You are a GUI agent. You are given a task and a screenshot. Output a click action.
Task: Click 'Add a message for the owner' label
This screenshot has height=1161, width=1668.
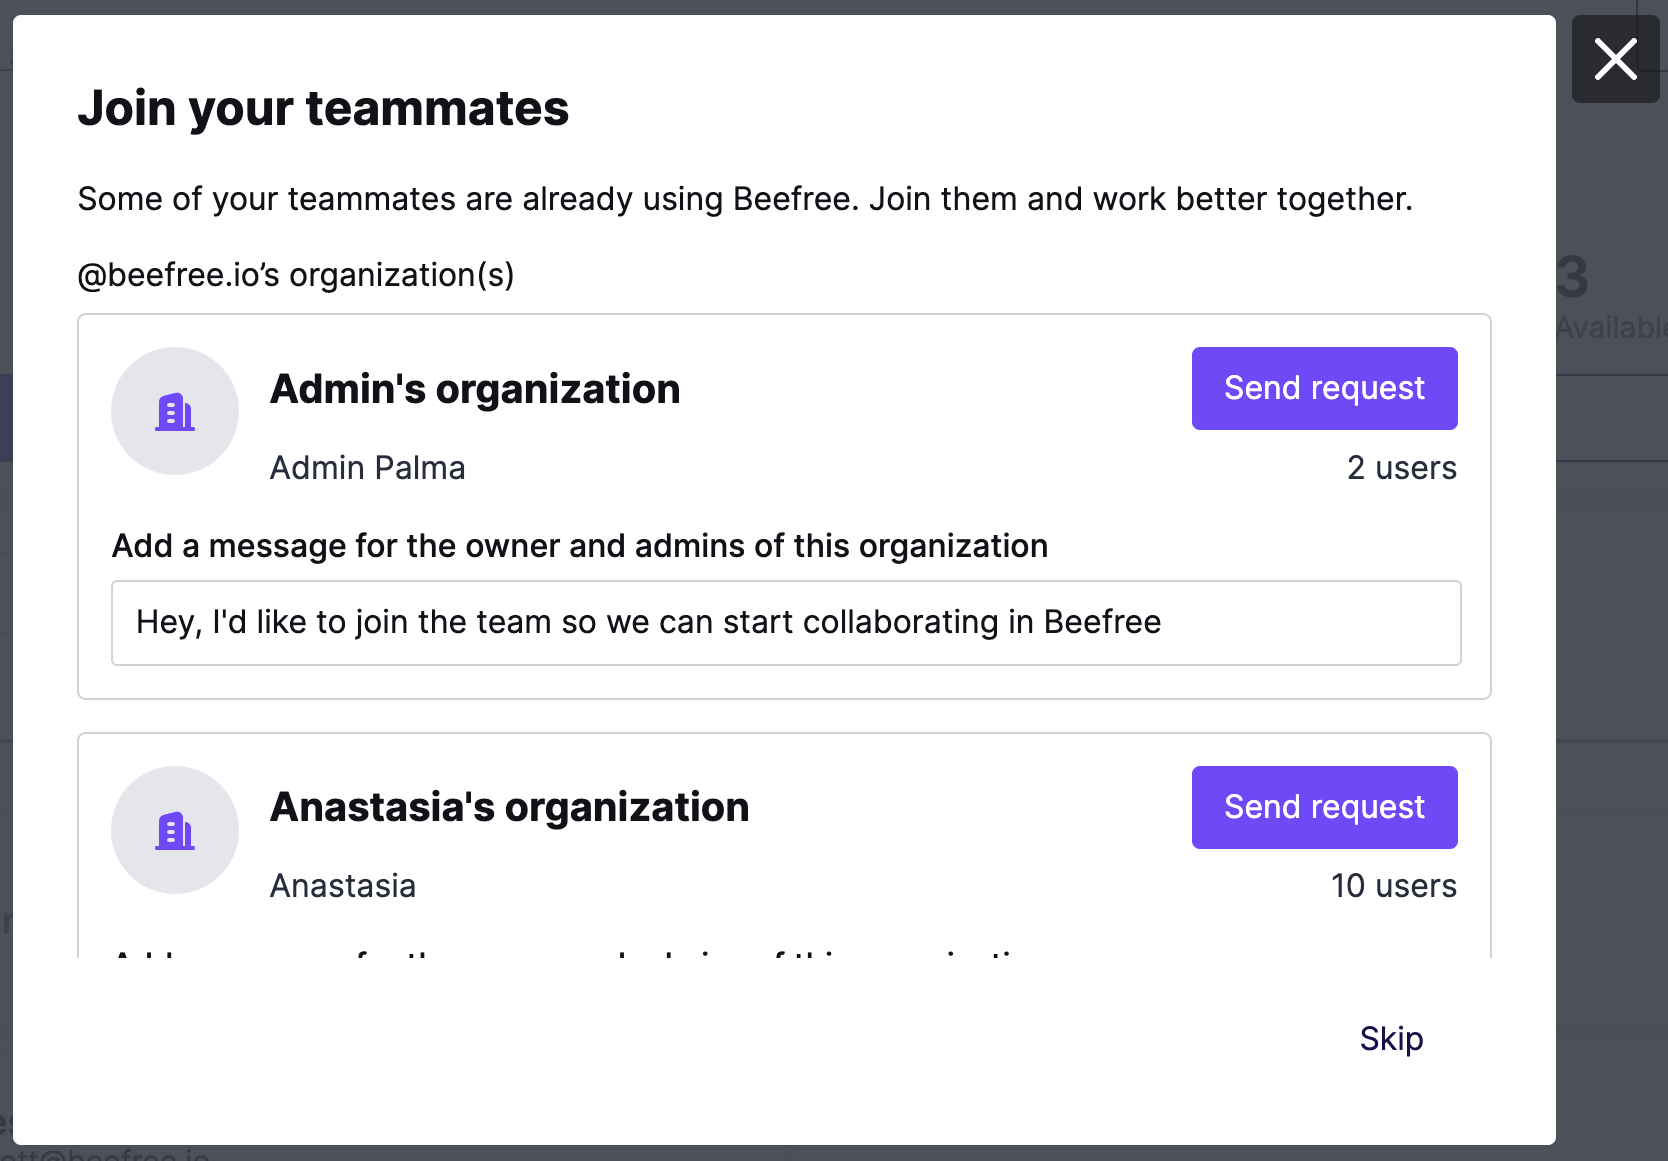(x=580, y=546)
